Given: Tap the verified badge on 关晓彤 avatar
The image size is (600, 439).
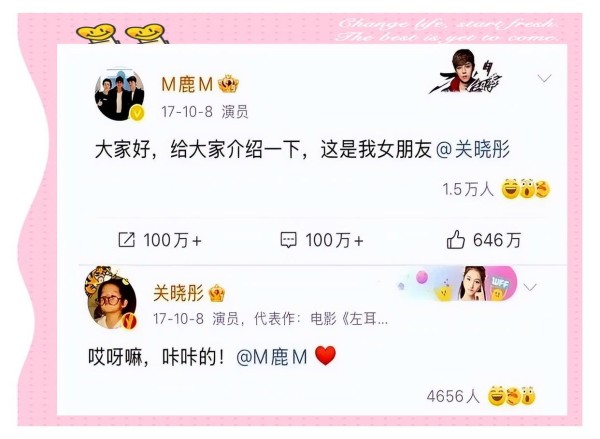Looking at the screenshot, I should 129,320.
